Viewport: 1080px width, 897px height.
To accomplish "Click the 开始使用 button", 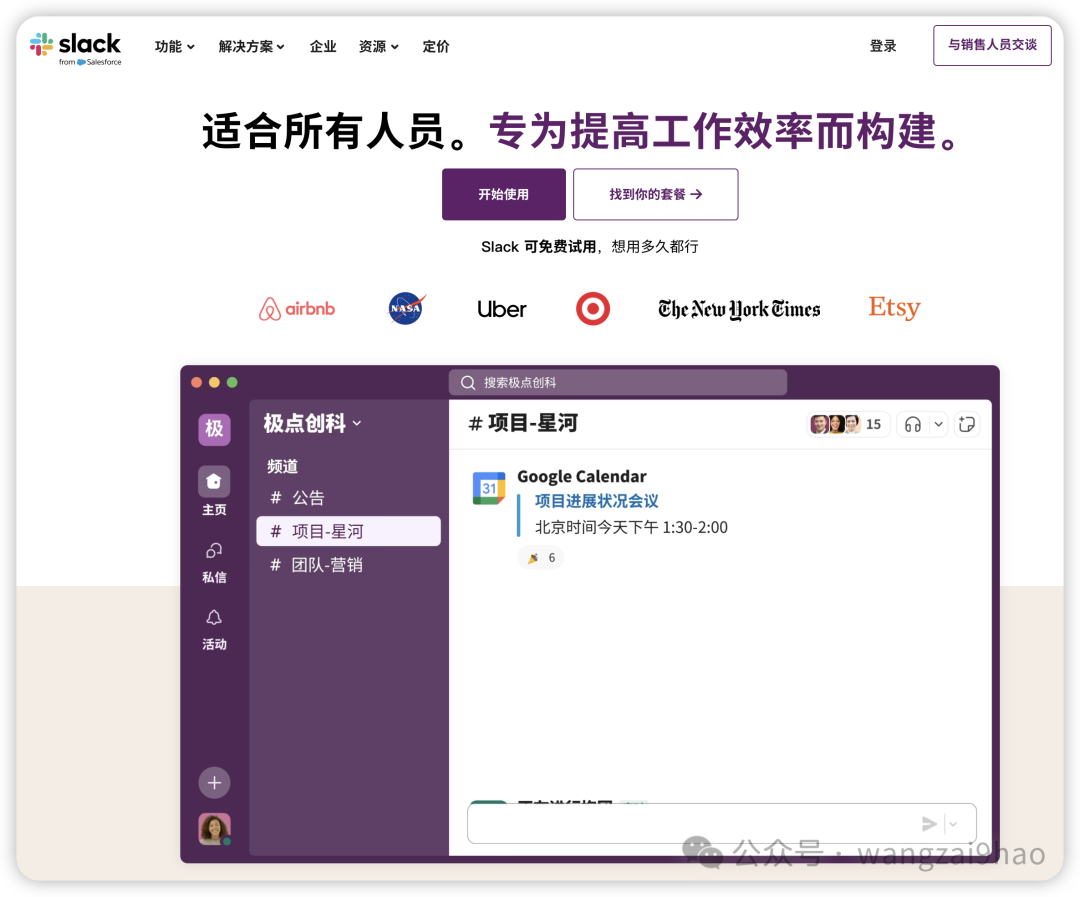I will point(503,194).
